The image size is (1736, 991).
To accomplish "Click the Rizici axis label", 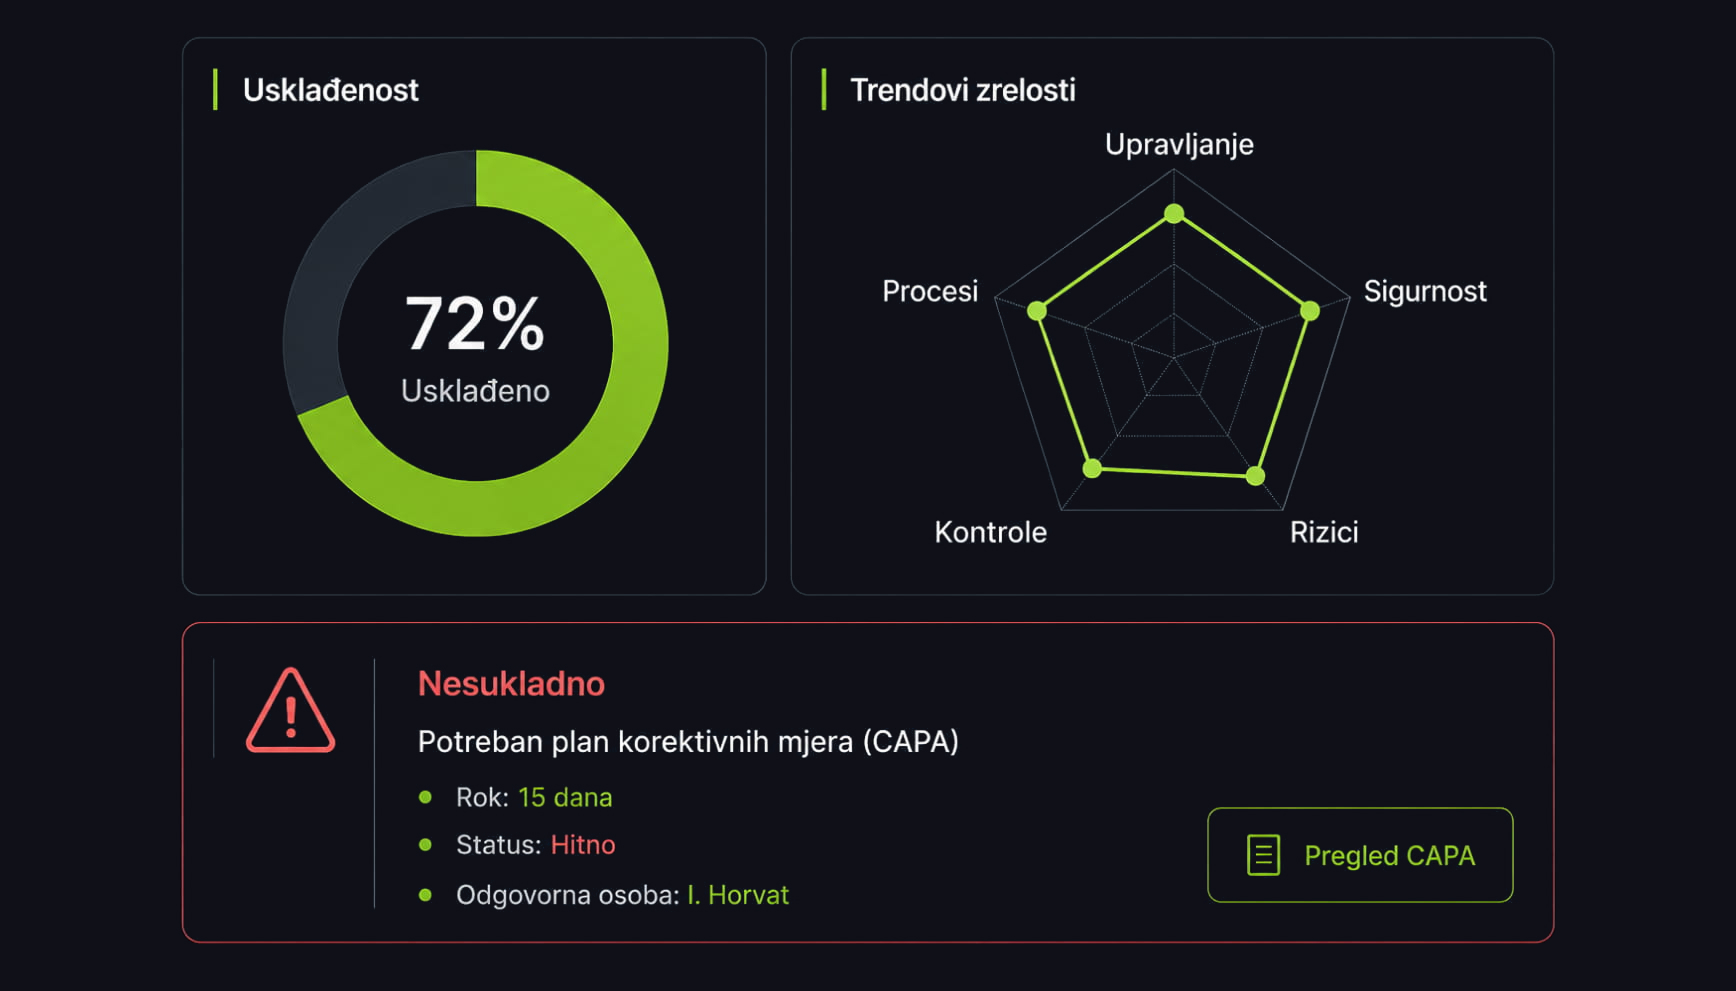I will pyautogui.click(x=1324, y=532).
